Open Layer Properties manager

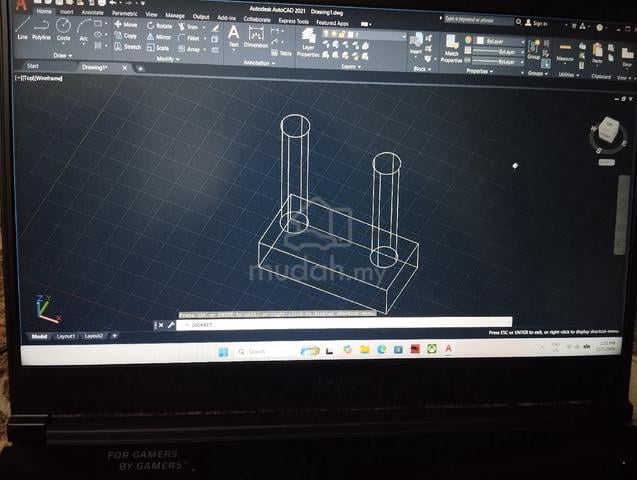(x=308, y=43)
